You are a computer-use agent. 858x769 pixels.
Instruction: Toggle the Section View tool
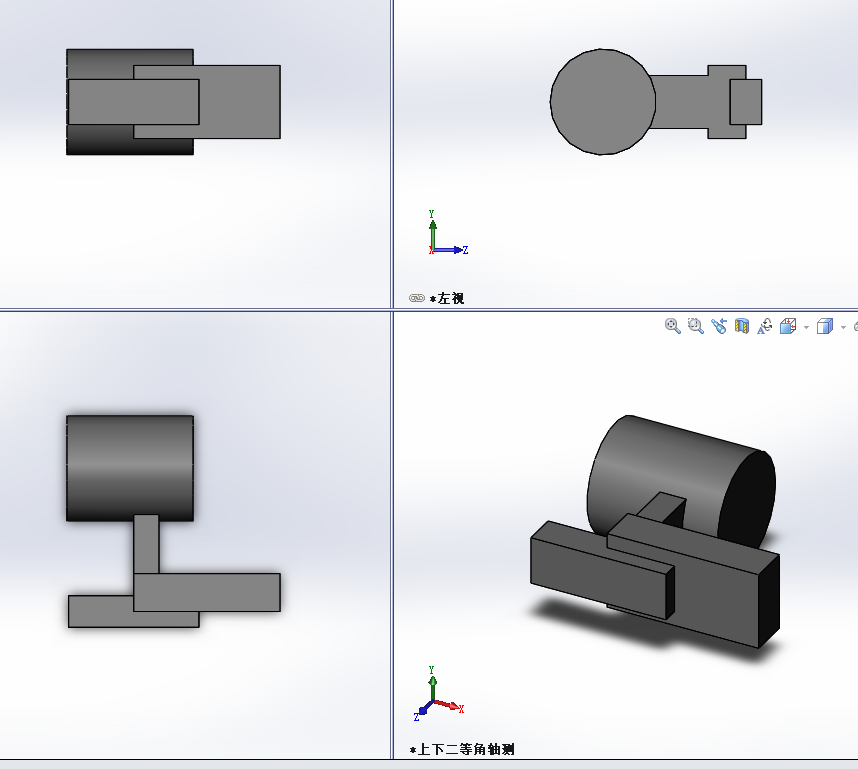coord(741,326)
